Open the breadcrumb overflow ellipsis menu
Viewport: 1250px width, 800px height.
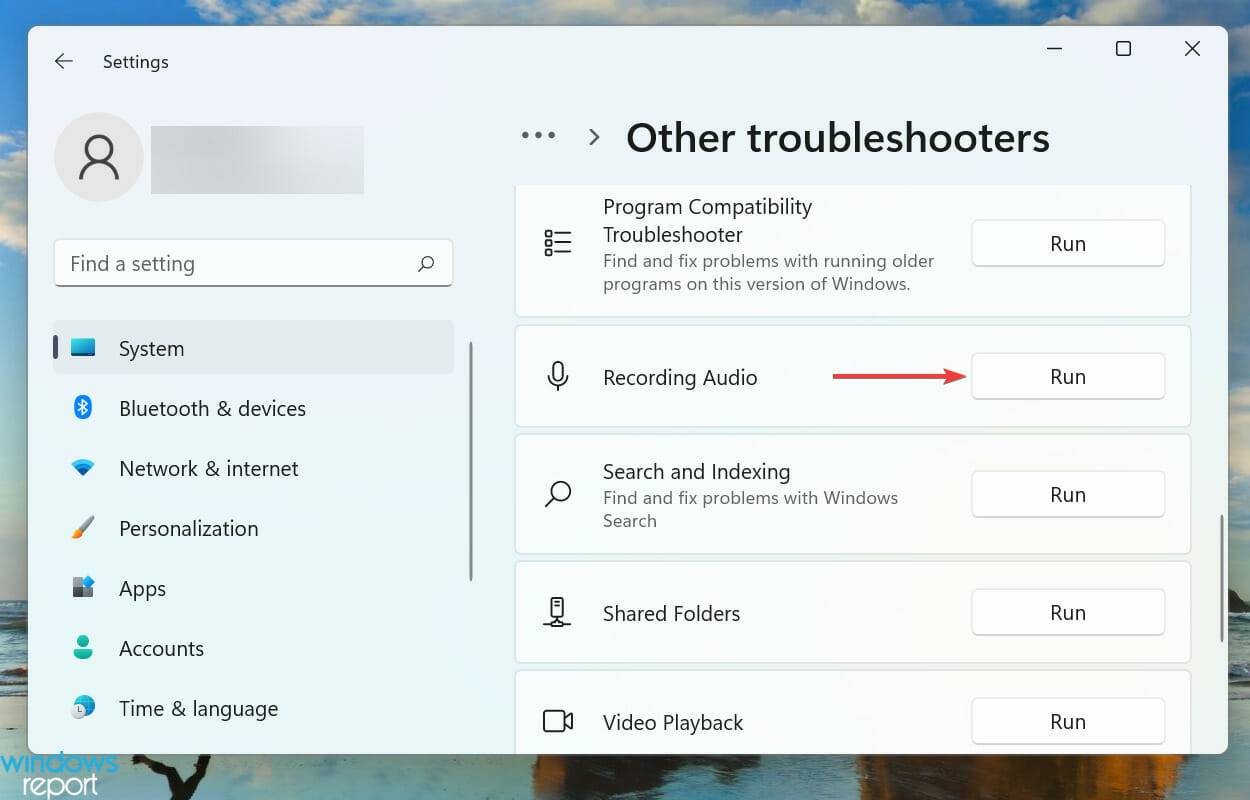click(x=538, y=134)
